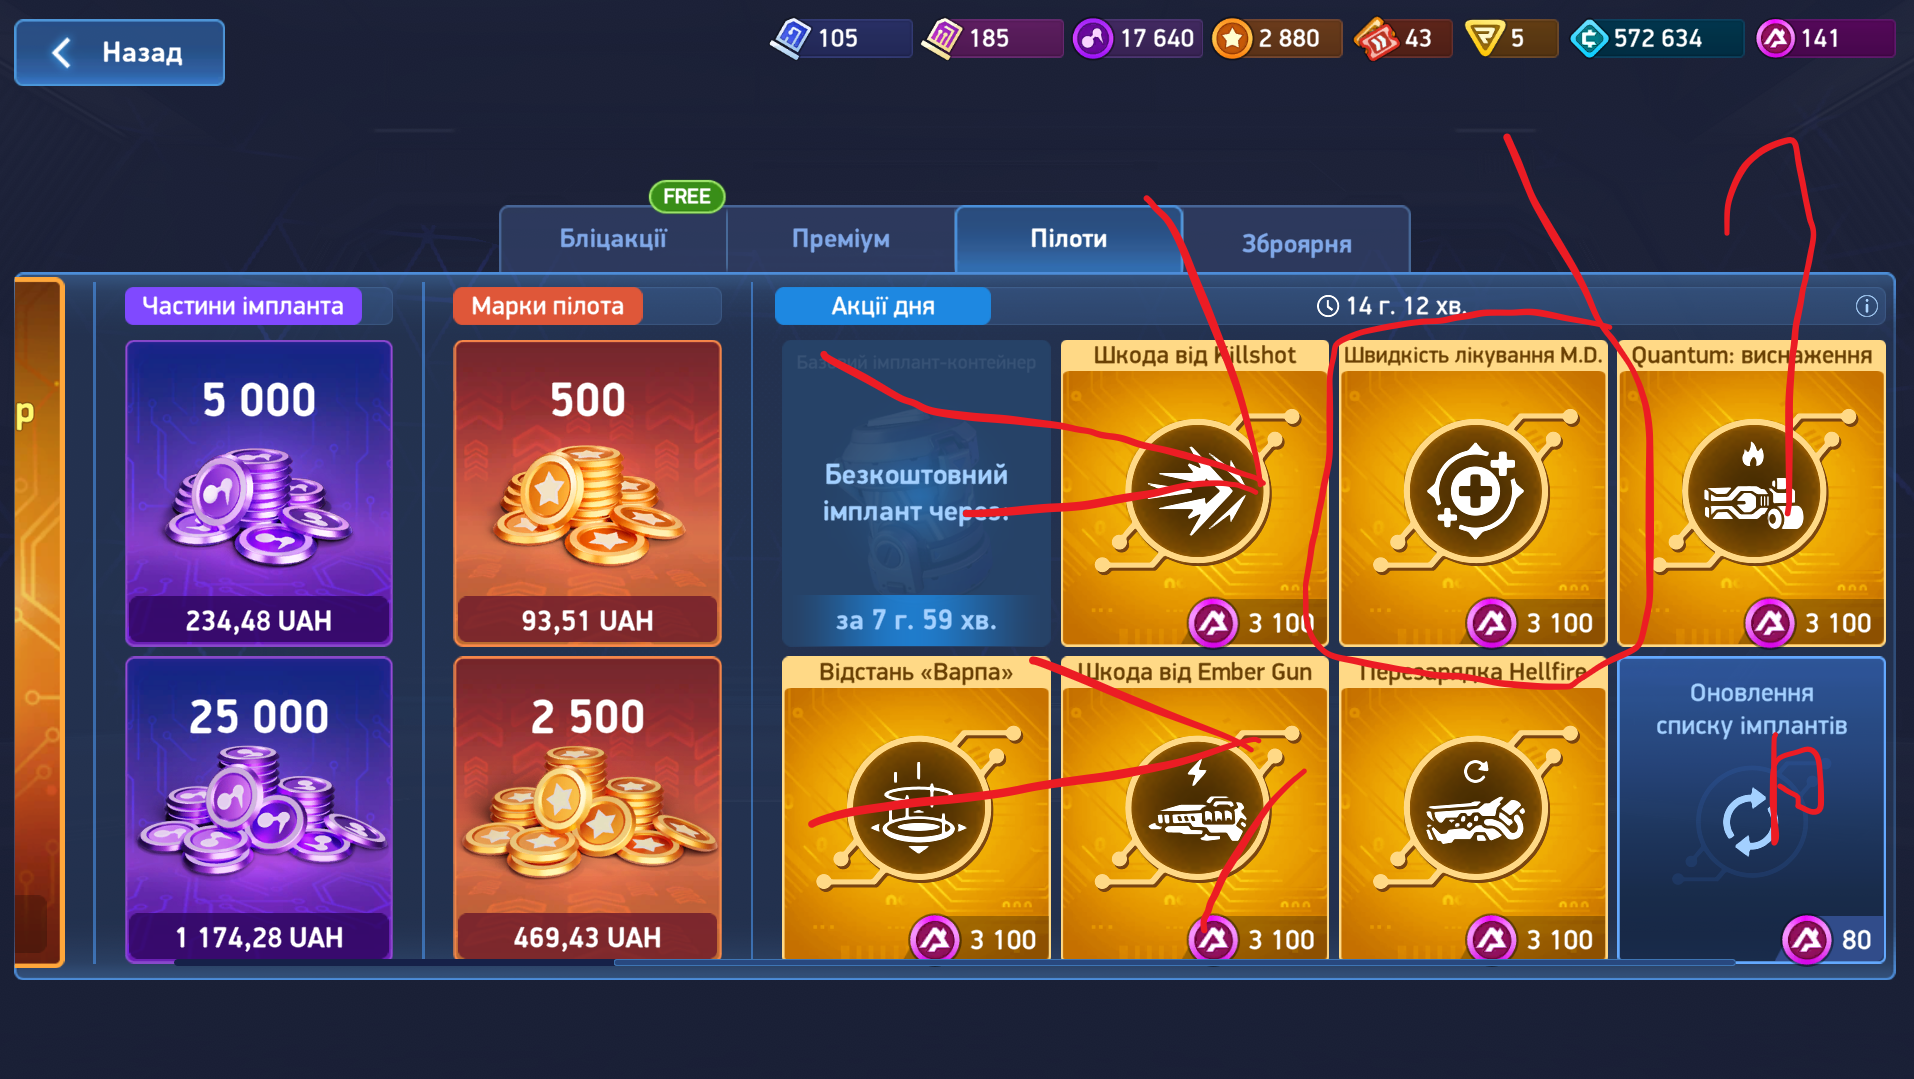Select the Пілоти tab
This screenshot has height=1079, width=1914.
(1069, 239)
